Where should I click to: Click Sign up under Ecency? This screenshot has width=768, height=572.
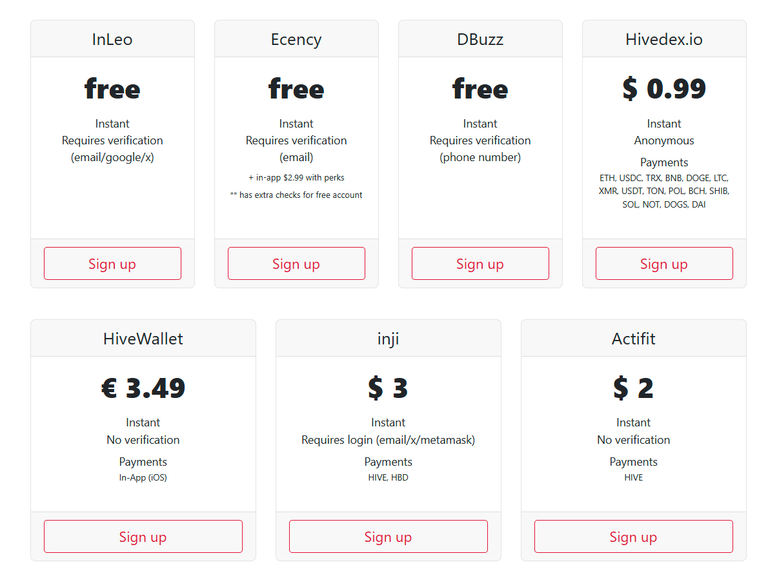point(296,263)
